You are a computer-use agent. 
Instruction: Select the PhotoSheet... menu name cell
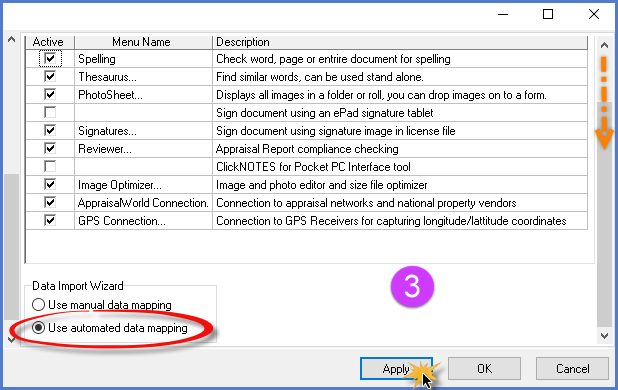pos(143,95)
